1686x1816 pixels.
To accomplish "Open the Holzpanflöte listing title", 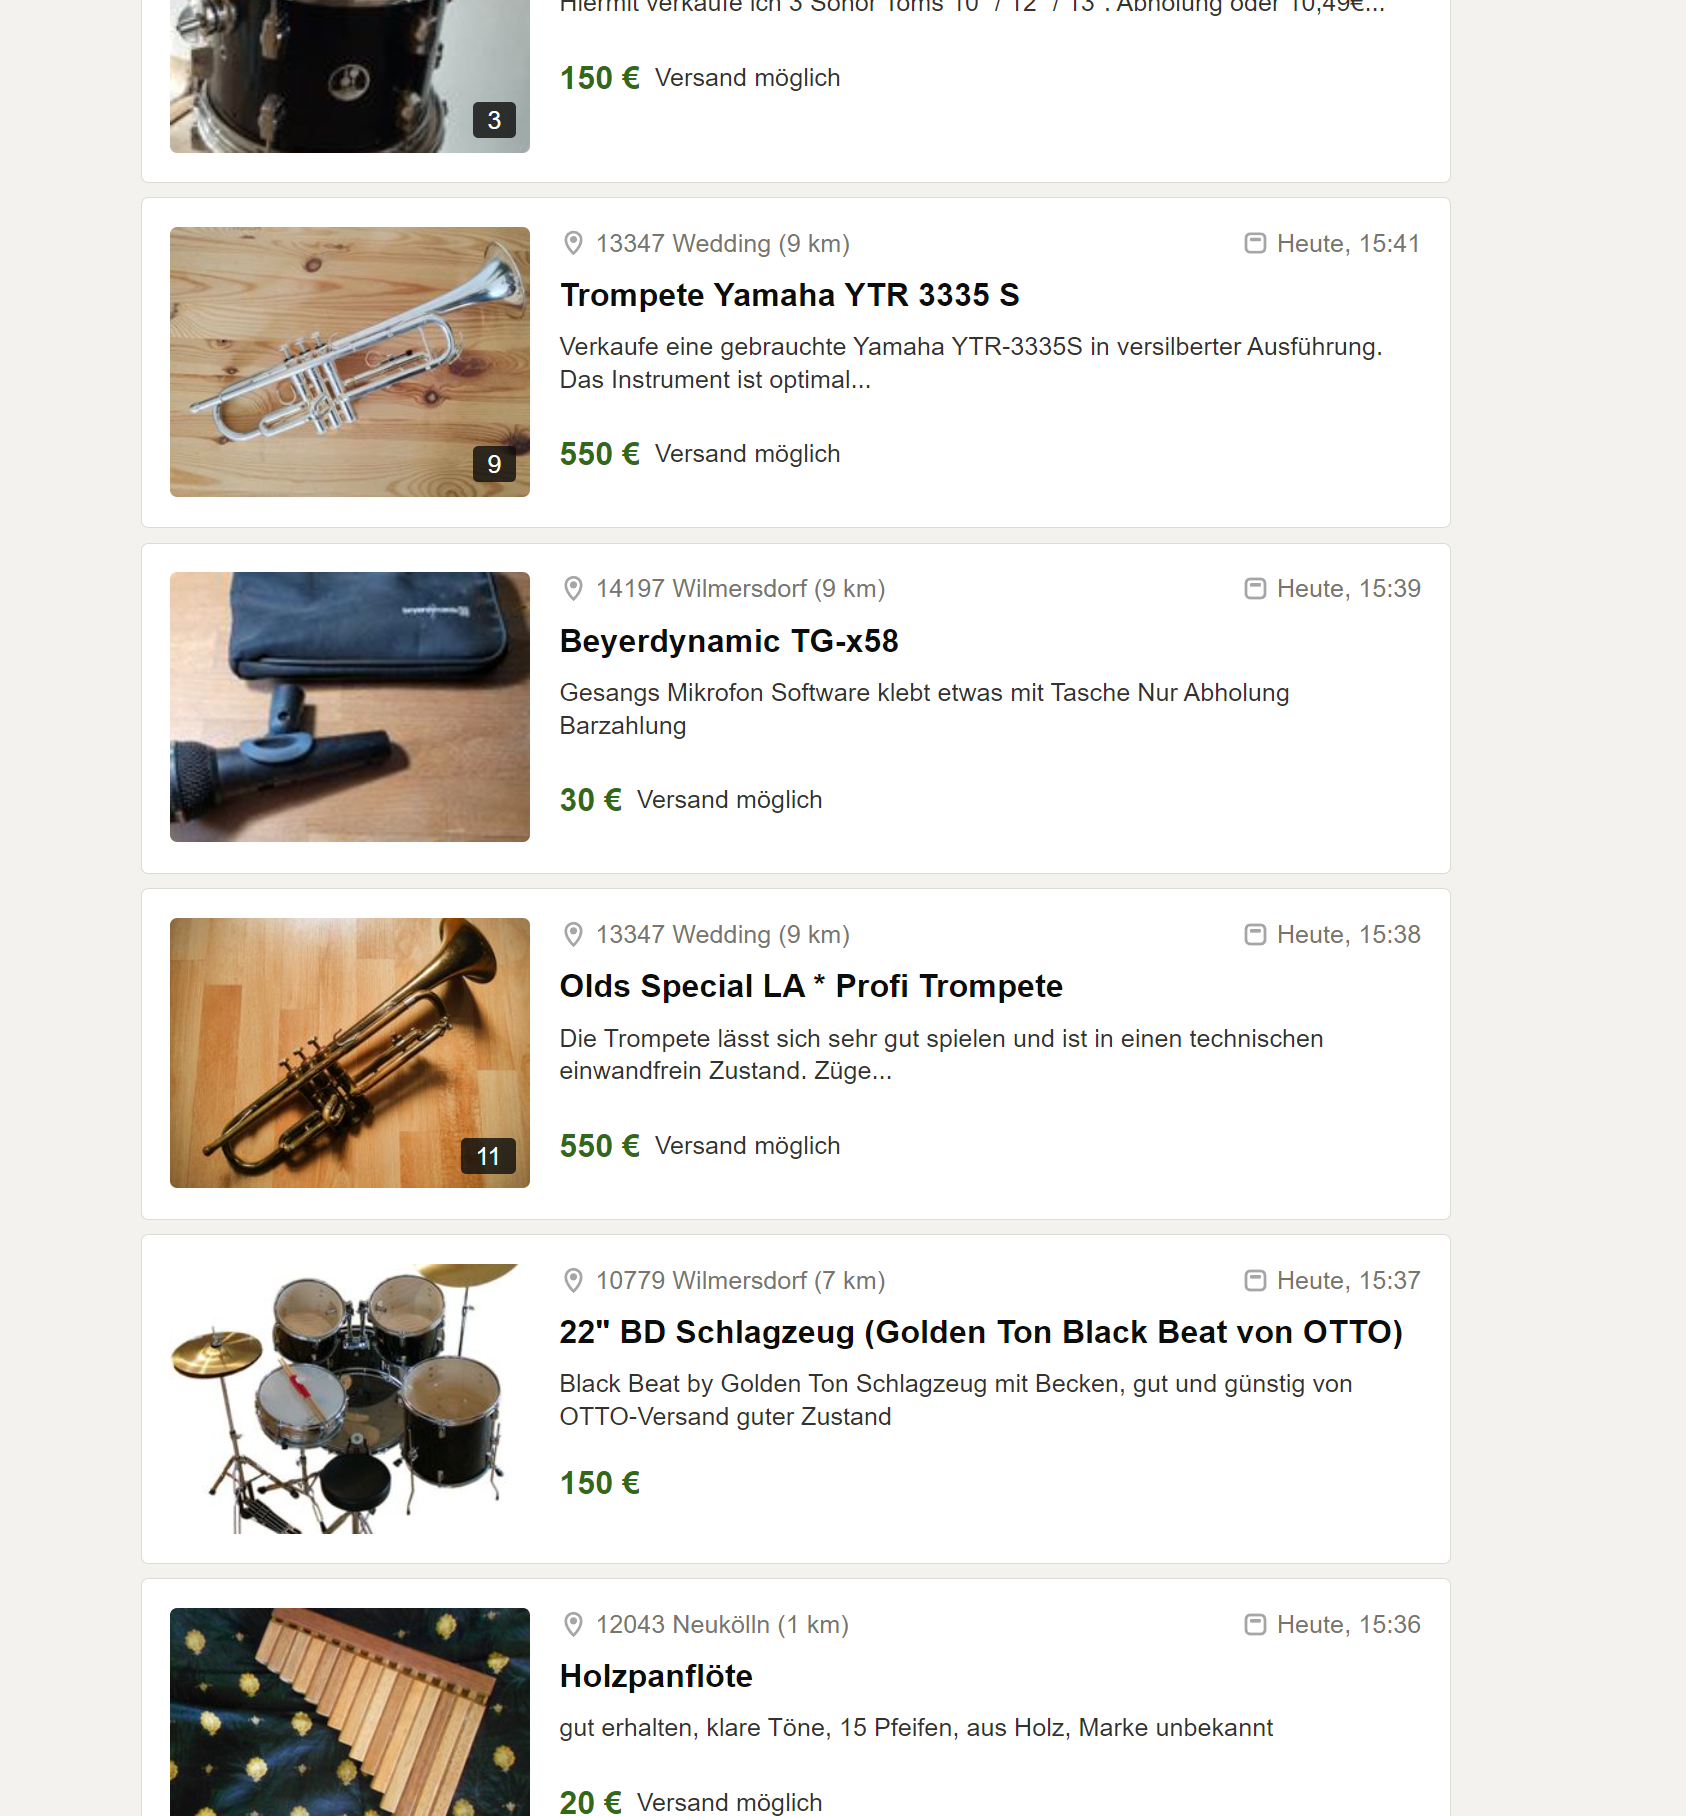I will coord(656,1676).
